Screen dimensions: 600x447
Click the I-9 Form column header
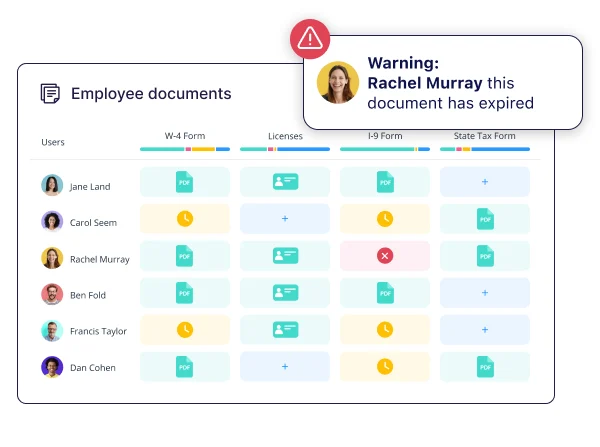pos(385,136)
